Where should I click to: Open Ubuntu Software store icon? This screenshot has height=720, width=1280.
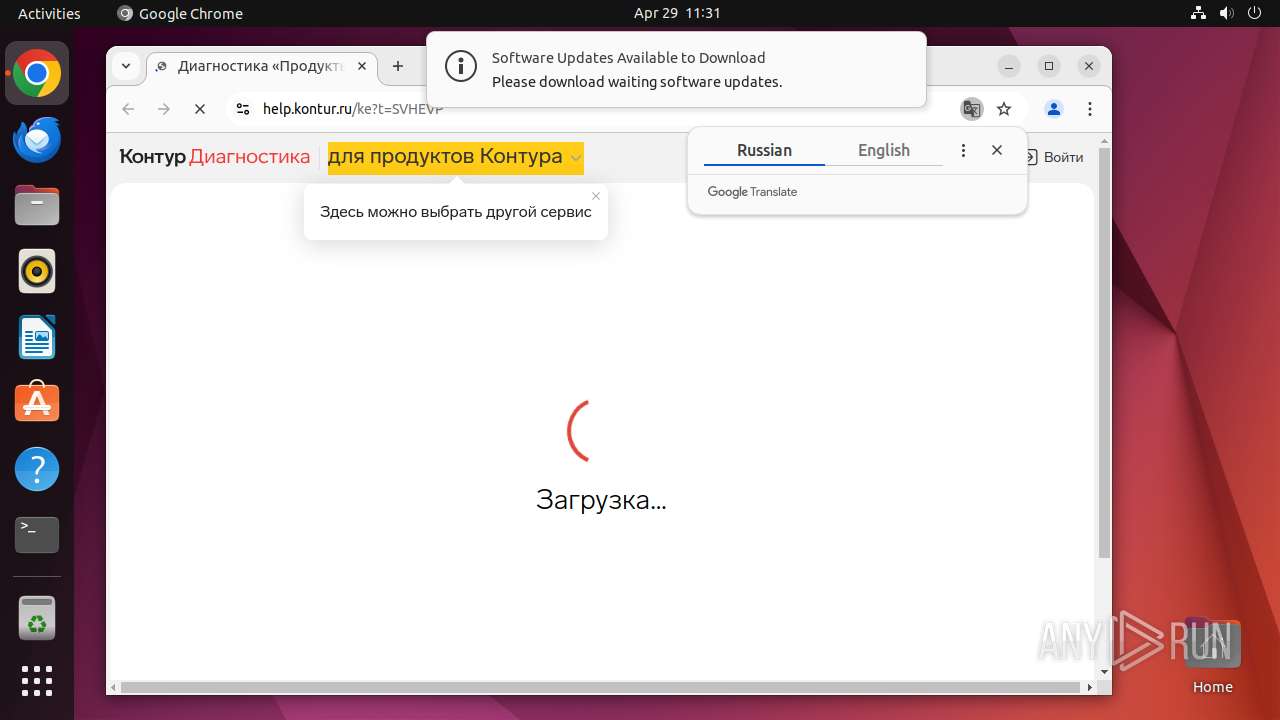[37, 403]
